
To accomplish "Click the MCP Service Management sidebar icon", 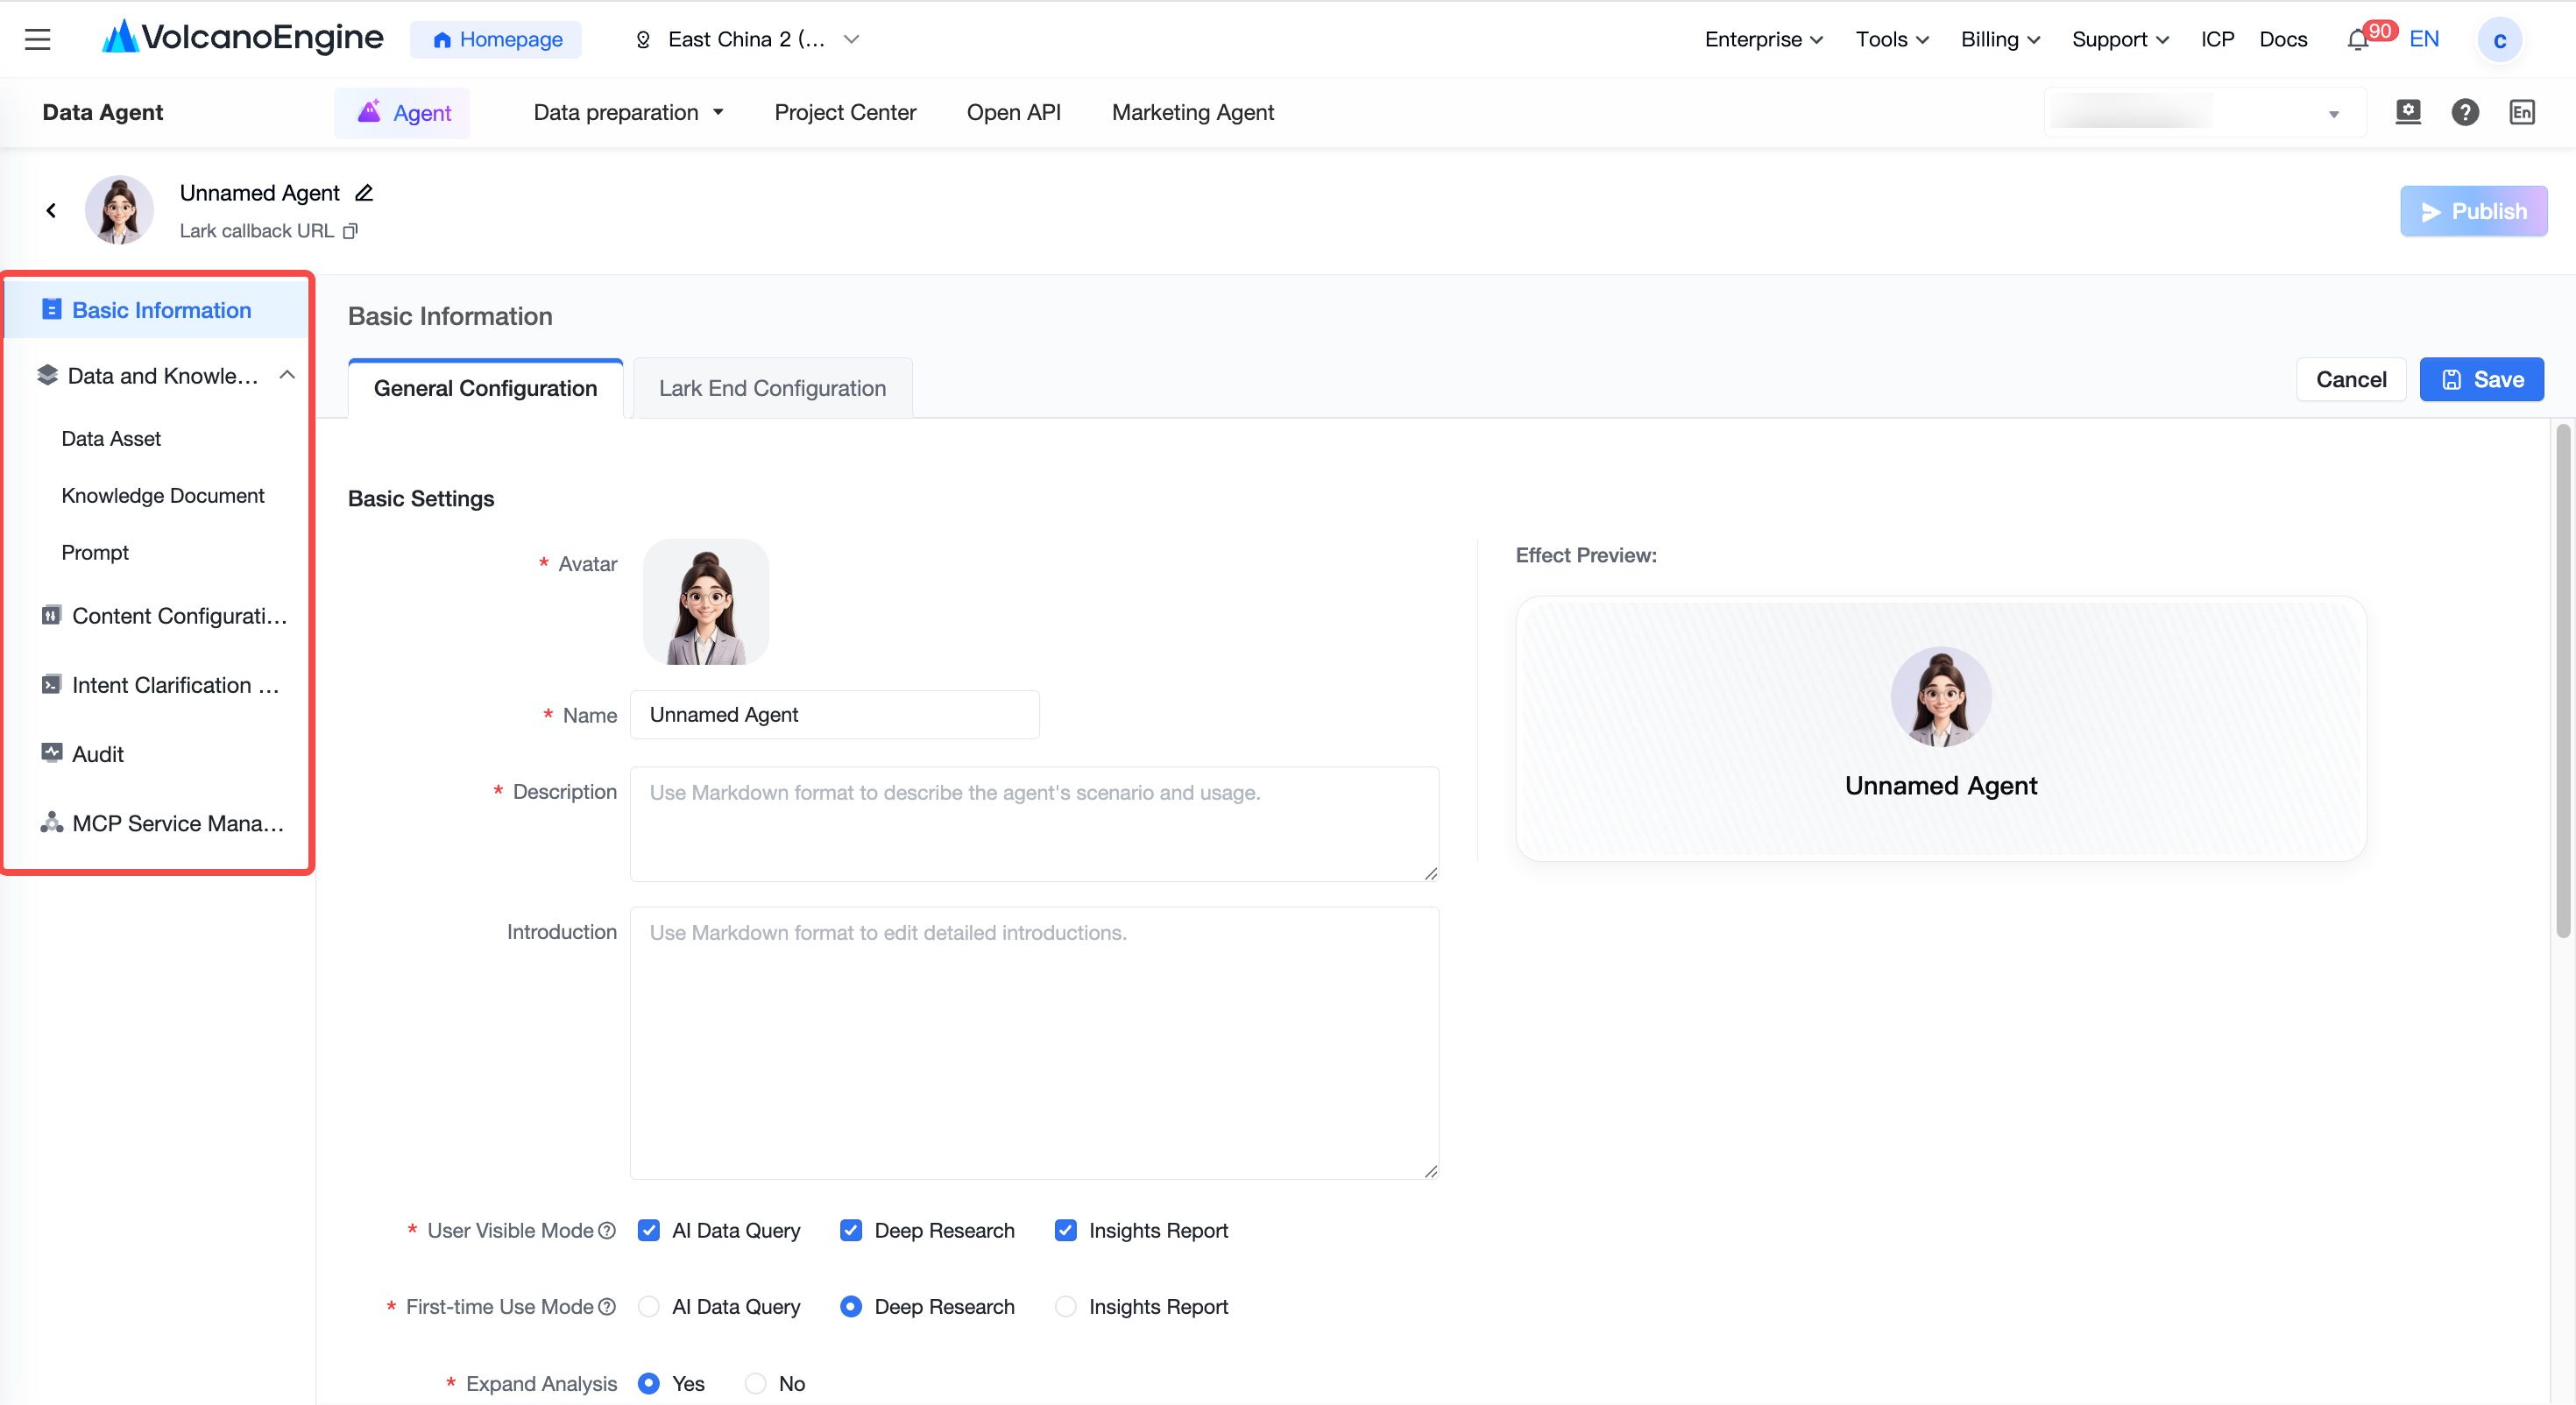I will 51,823.
